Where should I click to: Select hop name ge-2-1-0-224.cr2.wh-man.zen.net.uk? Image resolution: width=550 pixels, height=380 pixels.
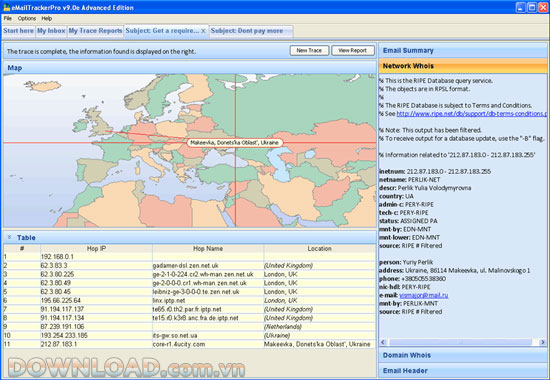point(203,274)
